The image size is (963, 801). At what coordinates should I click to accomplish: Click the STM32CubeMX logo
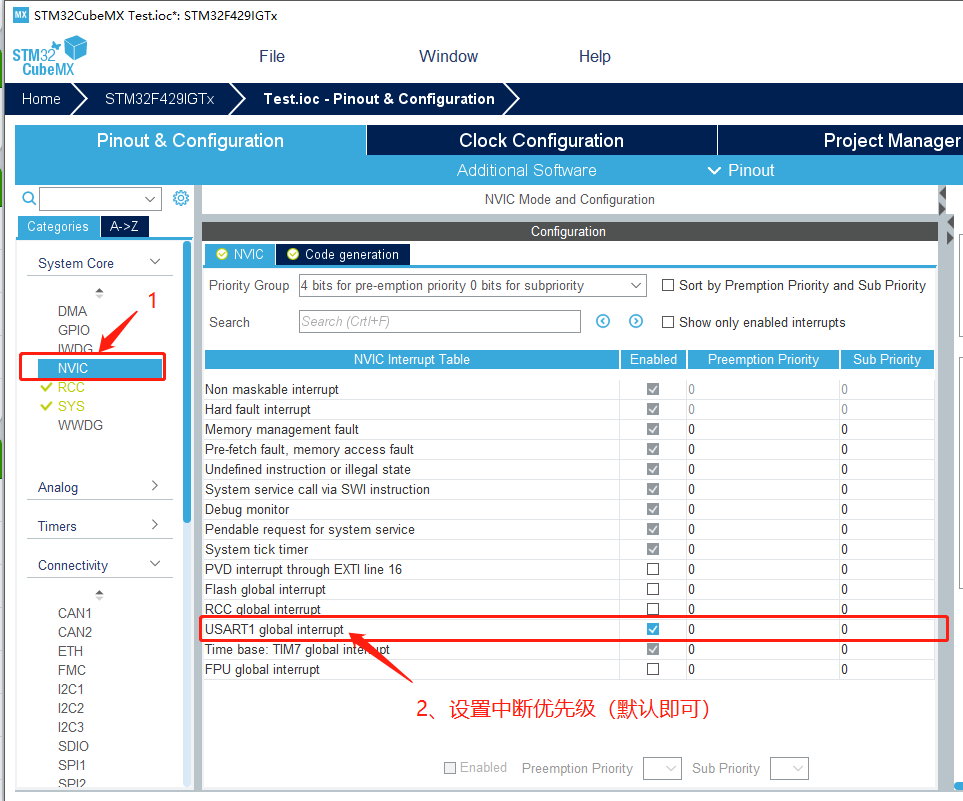pos(50,57)
